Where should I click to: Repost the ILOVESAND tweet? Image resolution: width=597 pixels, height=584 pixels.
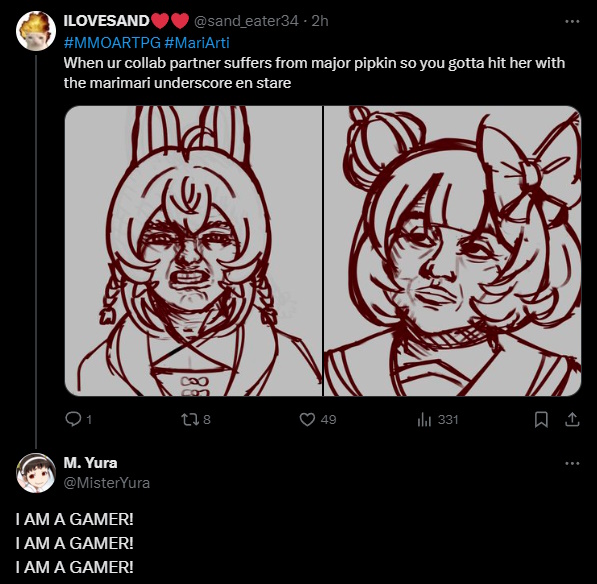pyautogui.click(x=190, y=420)
